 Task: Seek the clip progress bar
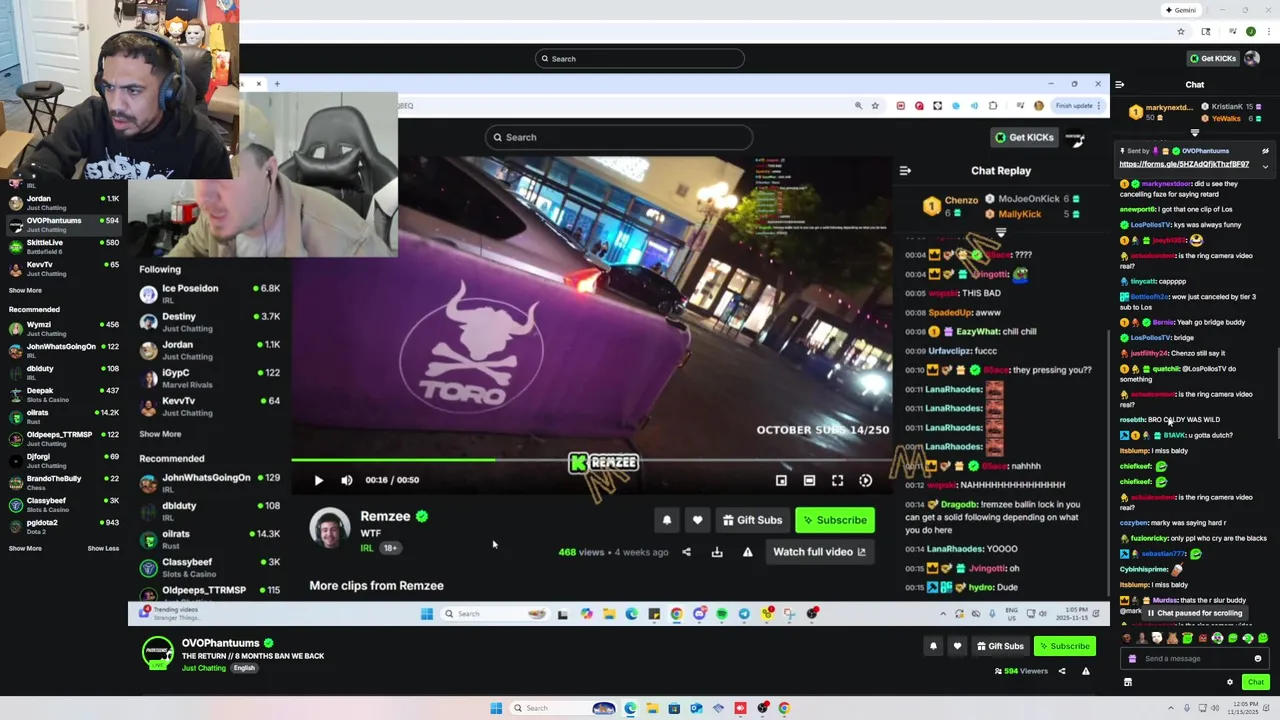[x=591, y=460]
